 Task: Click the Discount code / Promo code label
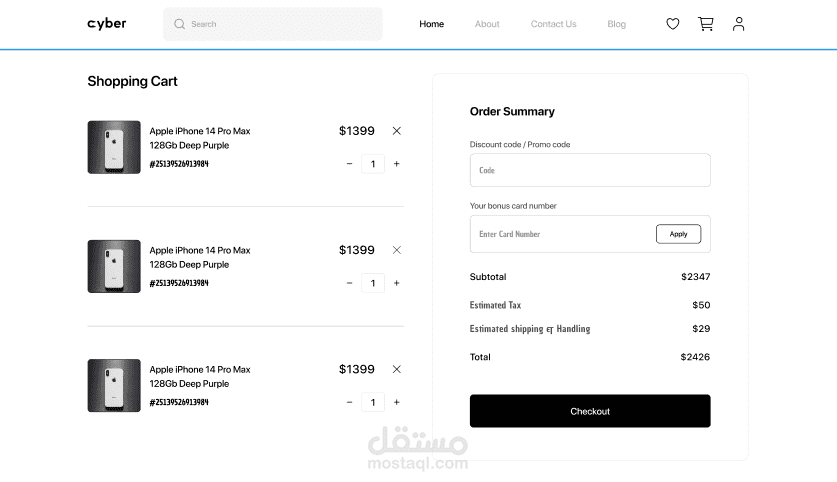point(520,144)
